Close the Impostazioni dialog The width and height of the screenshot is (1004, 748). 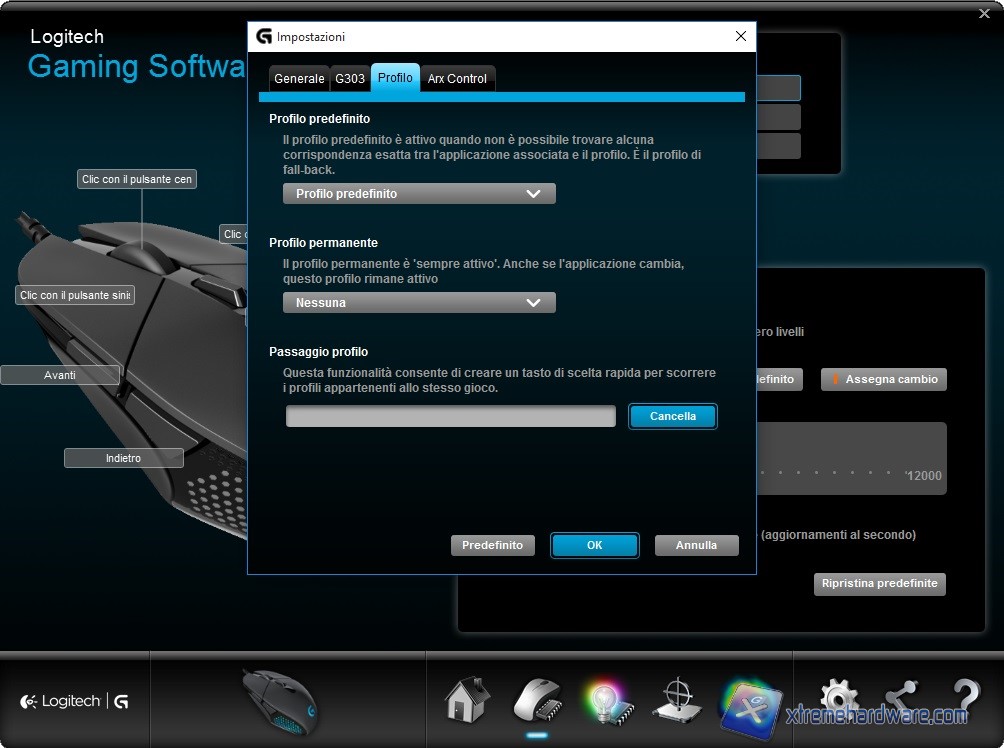740,37
